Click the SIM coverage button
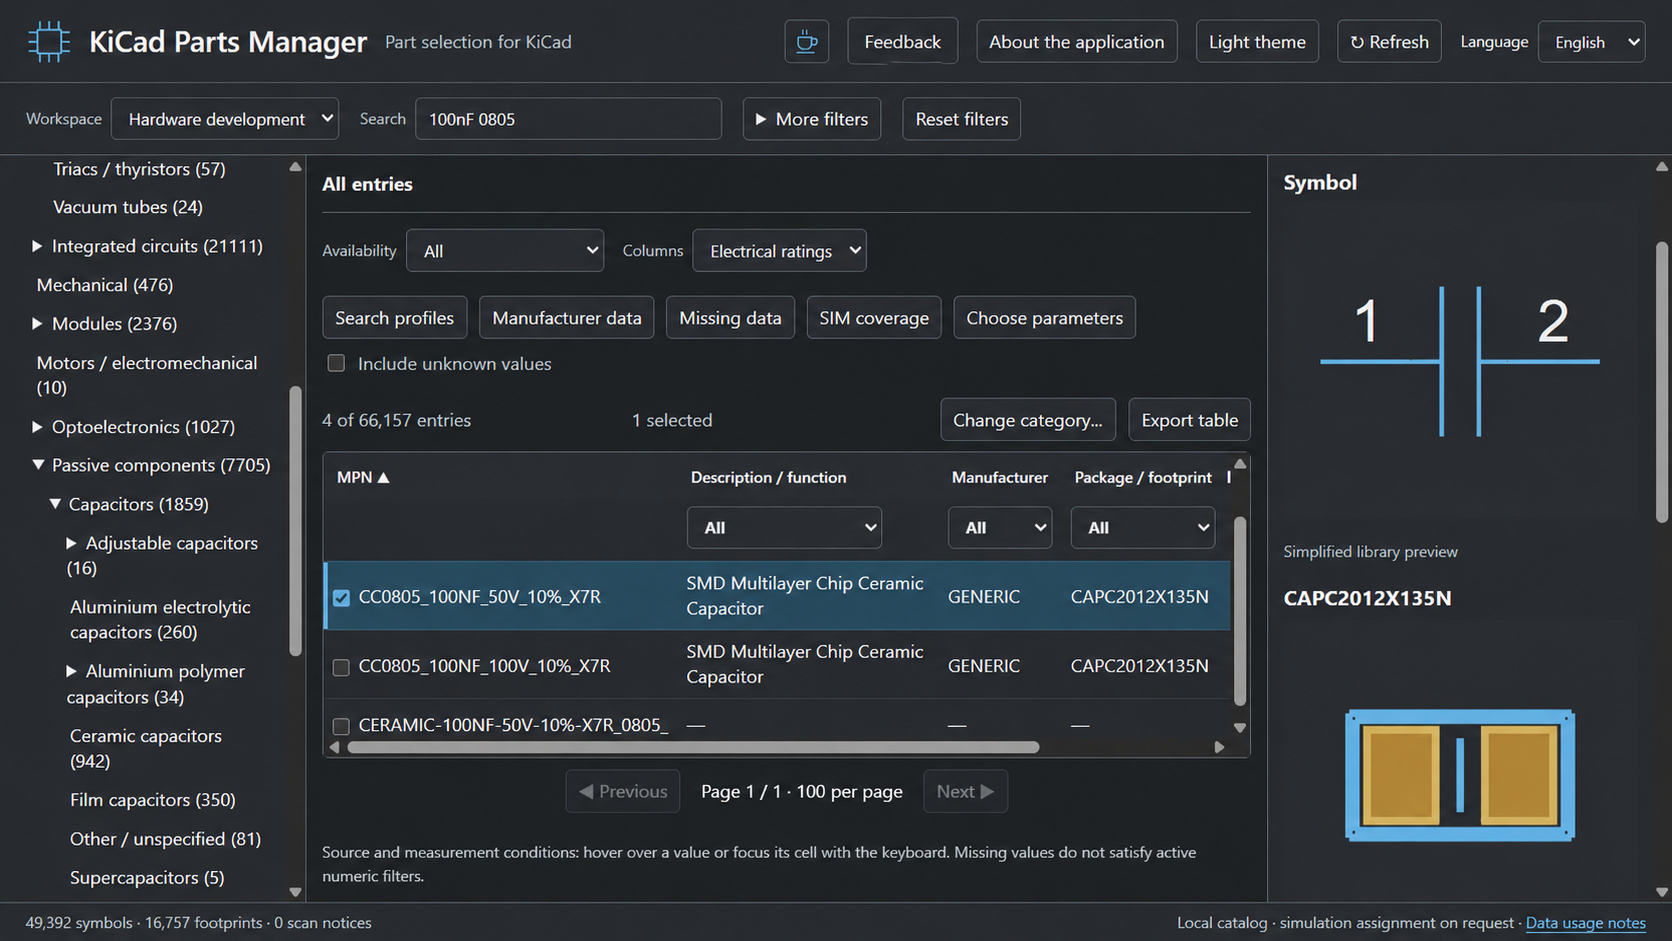The height and width of the screenshot is (941, 1672). (x=874, y=318)
